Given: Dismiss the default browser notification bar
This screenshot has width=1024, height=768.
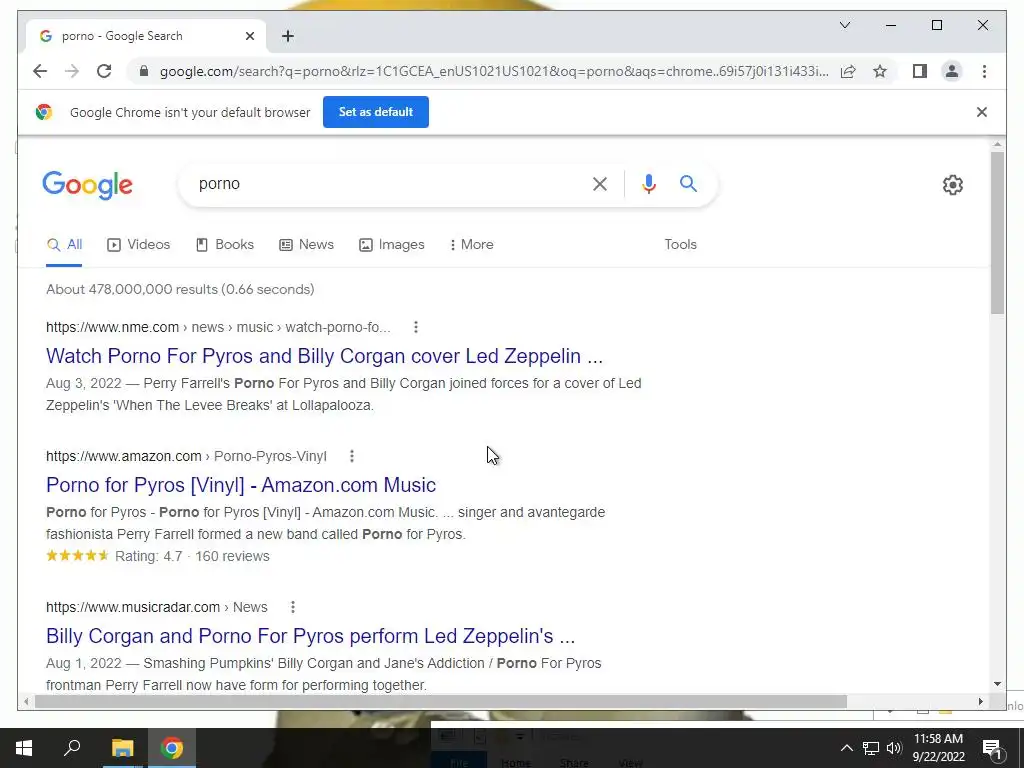Looking at the screenshot, I should pyautogui.click(x=982, y=112).
